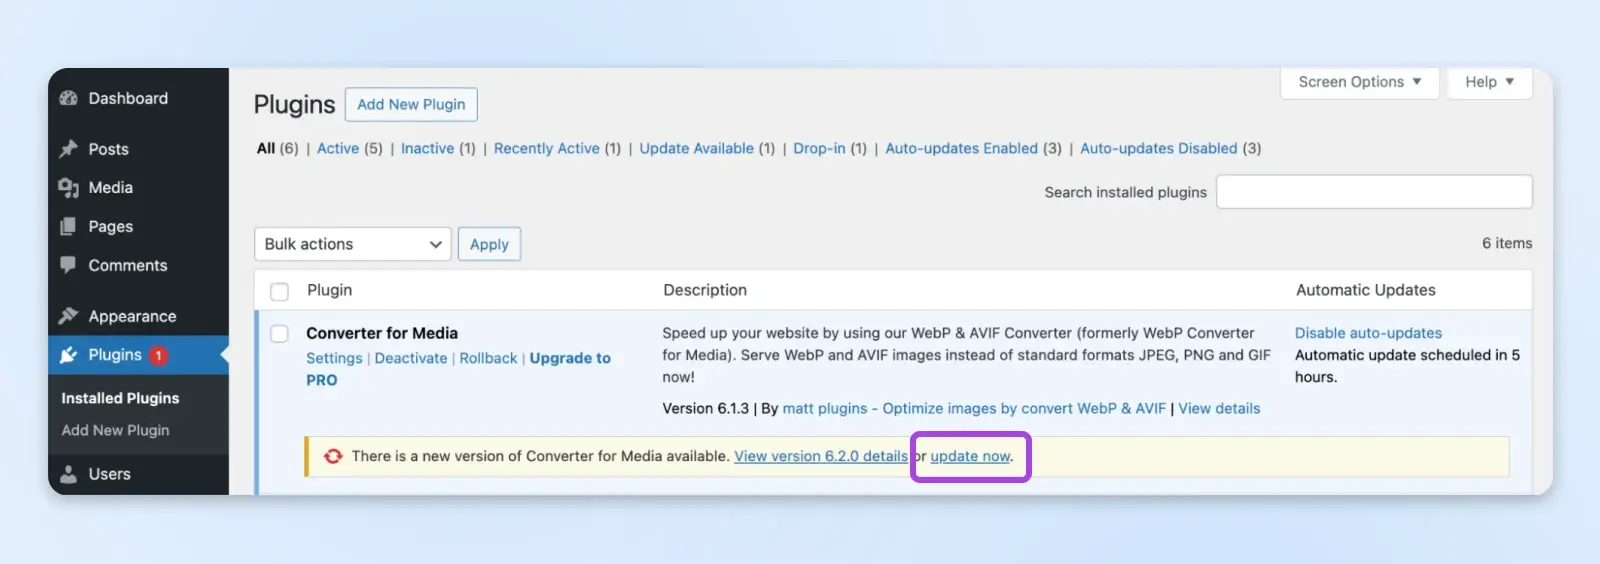The height and width of the screenshot is (564, 1600).
Task: Expand the Screen Options panel
Action: (1359, 82)
